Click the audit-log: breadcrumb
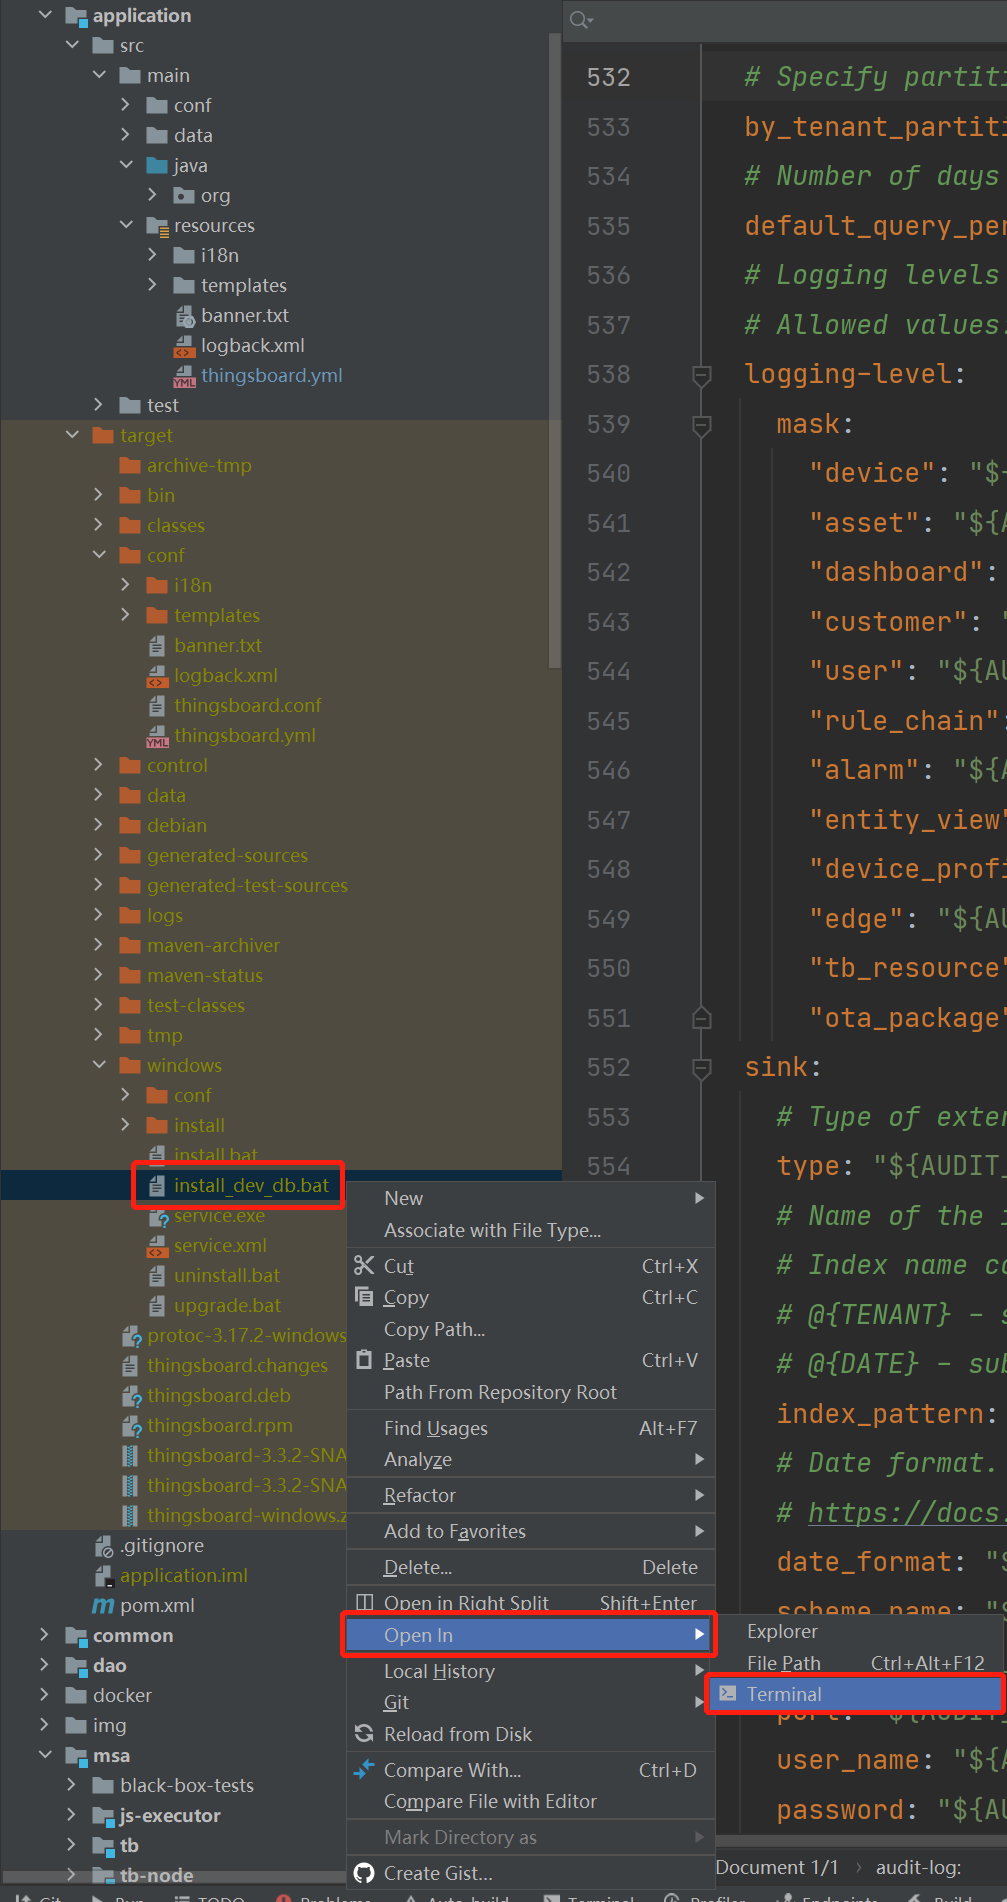Viewport: 1007px width, 1902px height. coord(918,1867)
